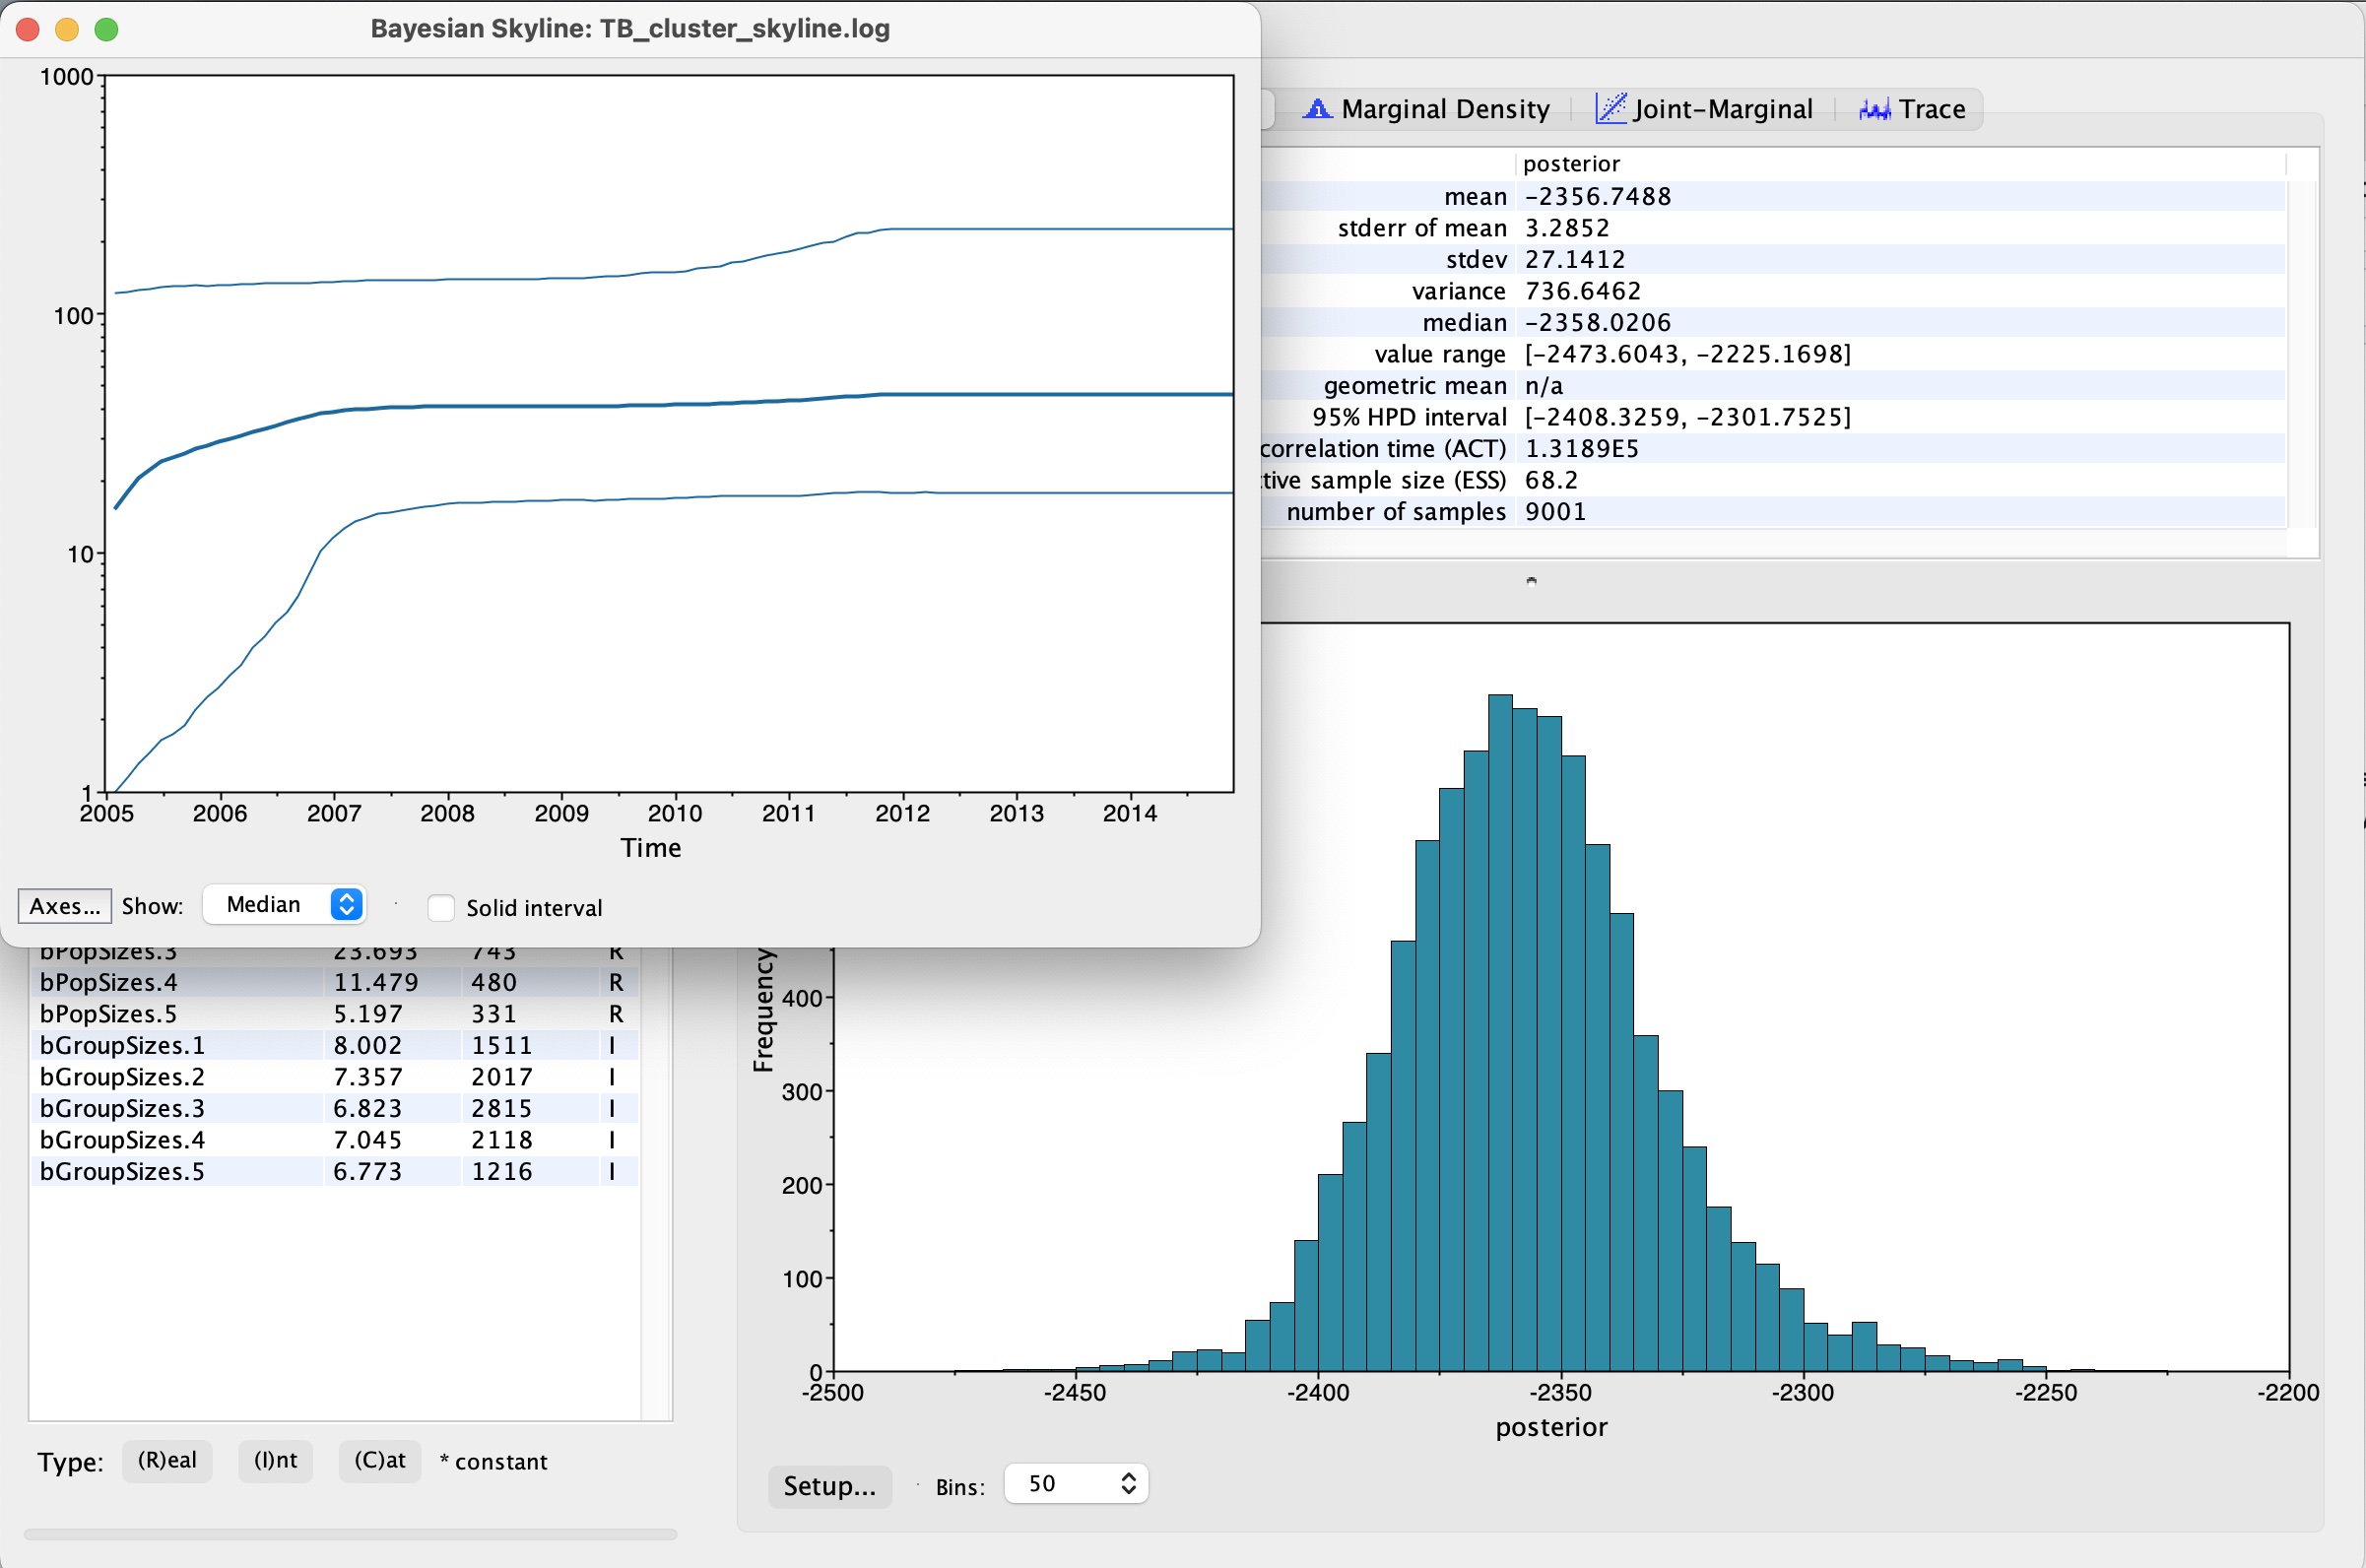Click the ACT value 1.3189E5
This screenshot has width=2366, height=1568.
click(1581, 448)
